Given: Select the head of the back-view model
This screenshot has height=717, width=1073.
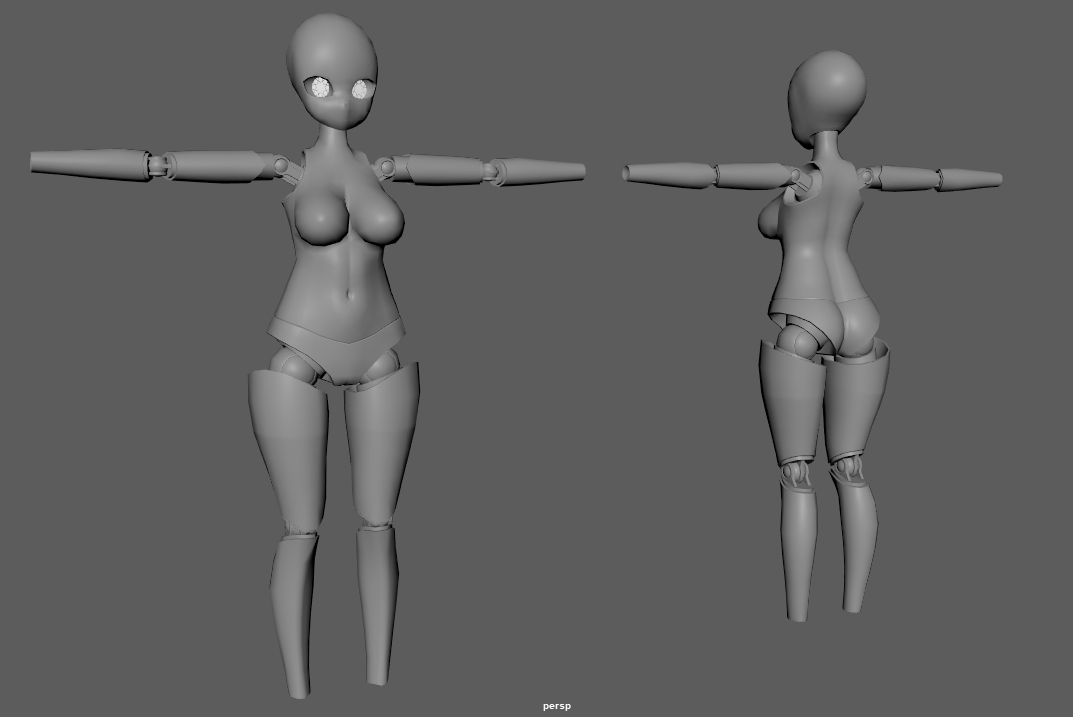Looking at the screenshot, I should pyautogui.click(x=826, y=92).
